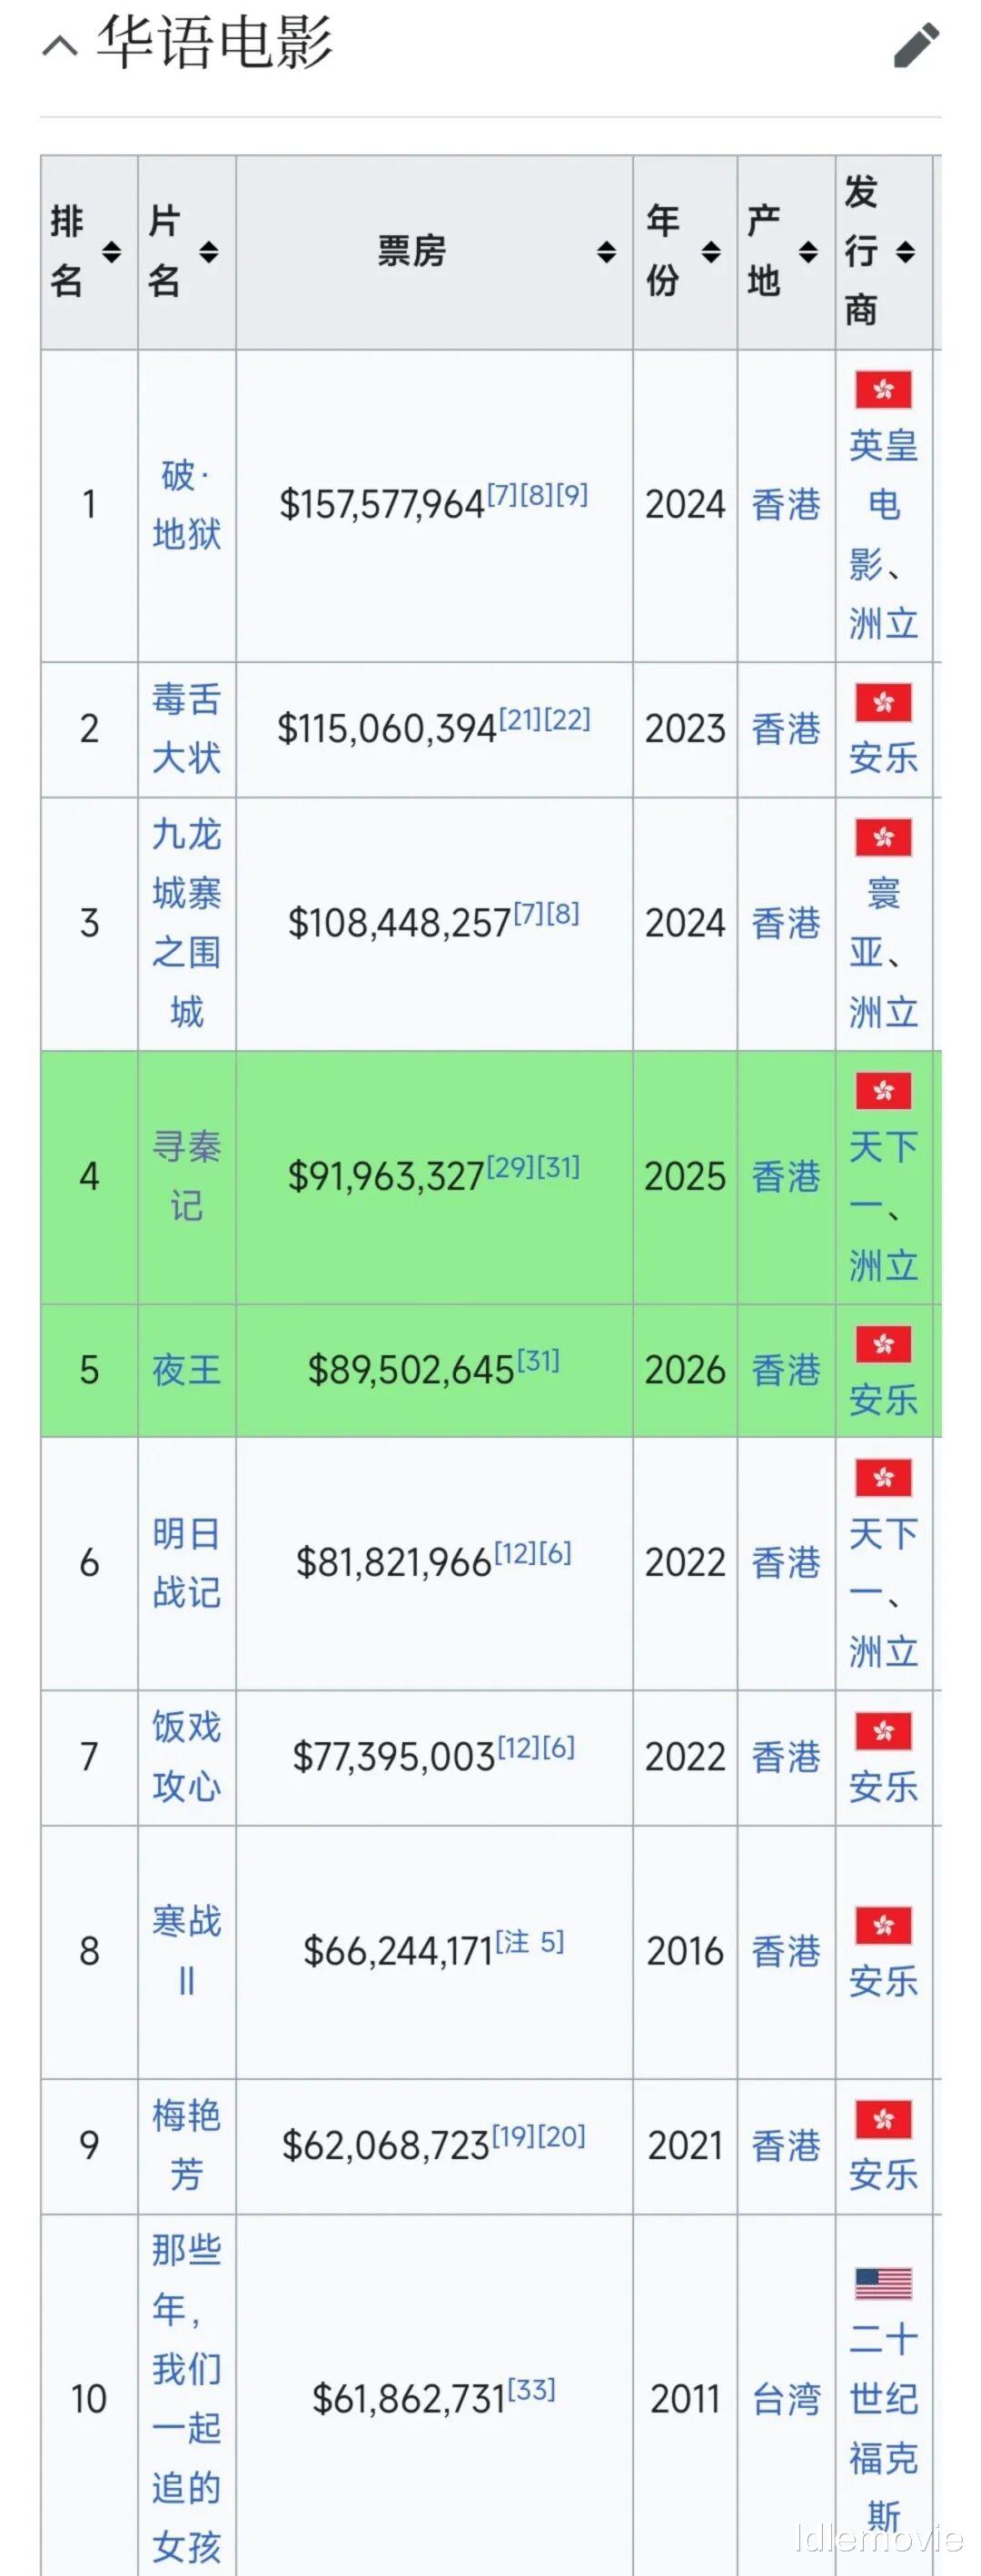Sort table by 排名 column
Image resolution: width=981 pixels, height=2576 pixels.
pos(111,252)
